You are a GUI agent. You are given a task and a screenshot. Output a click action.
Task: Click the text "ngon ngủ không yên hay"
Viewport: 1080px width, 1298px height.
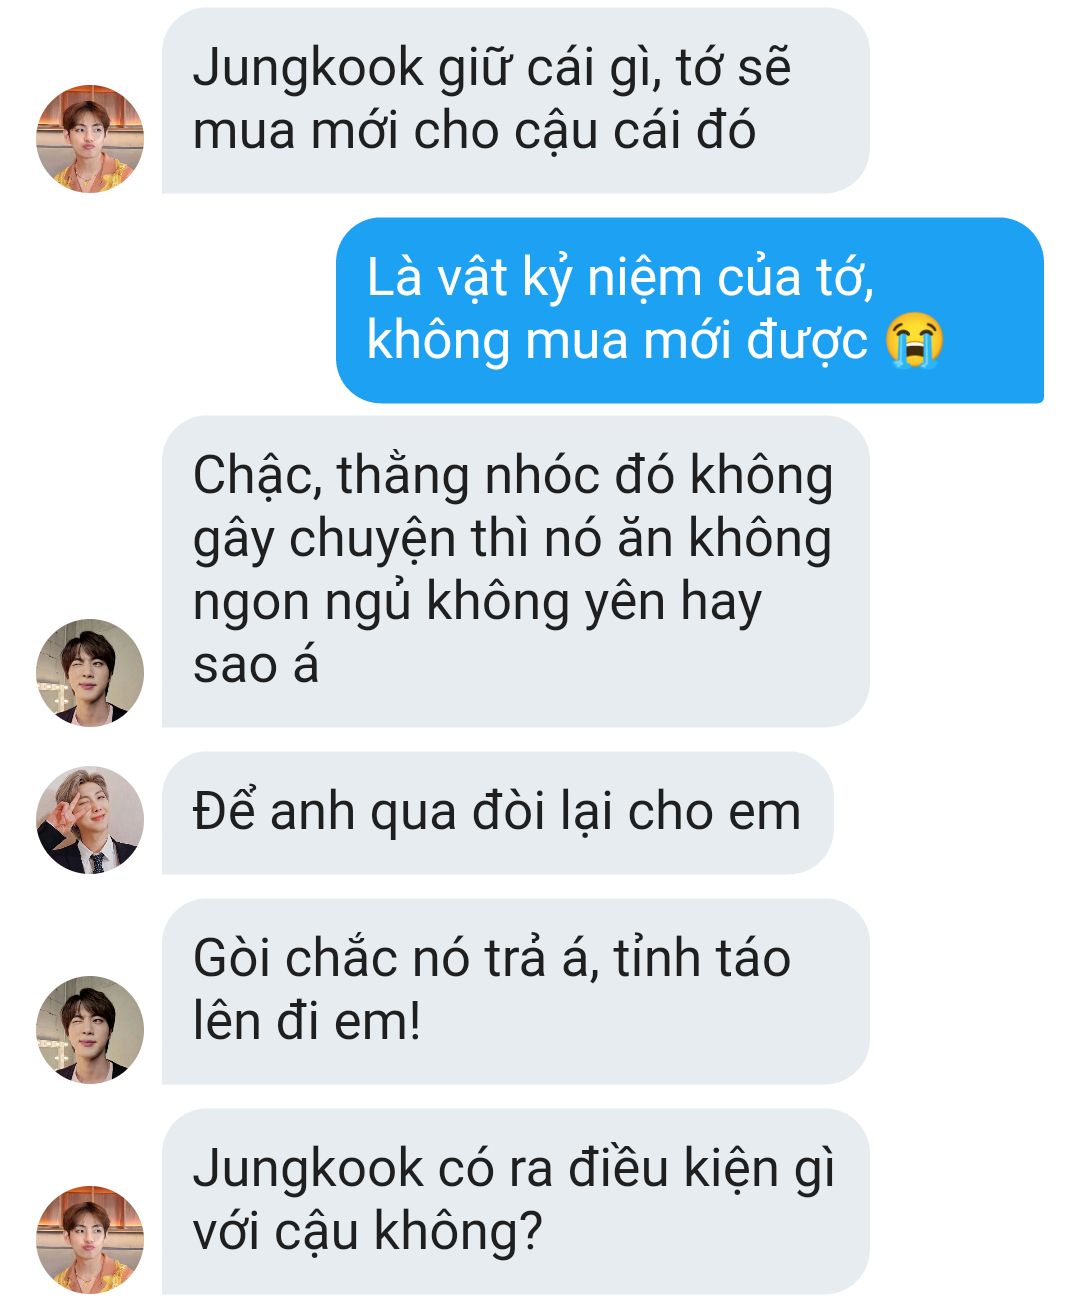(x=477, y=603)
